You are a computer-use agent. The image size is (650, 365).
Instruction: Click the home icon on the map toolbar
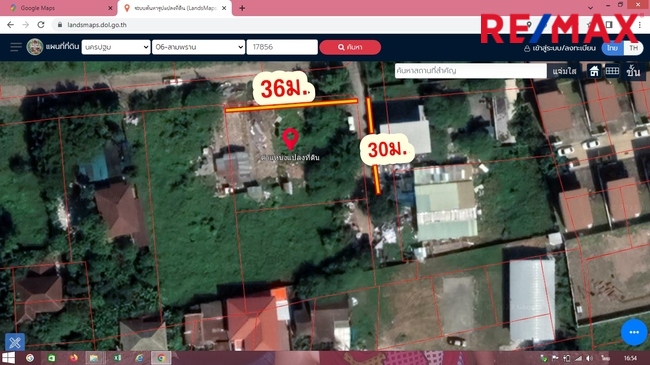tap(594, 71)
